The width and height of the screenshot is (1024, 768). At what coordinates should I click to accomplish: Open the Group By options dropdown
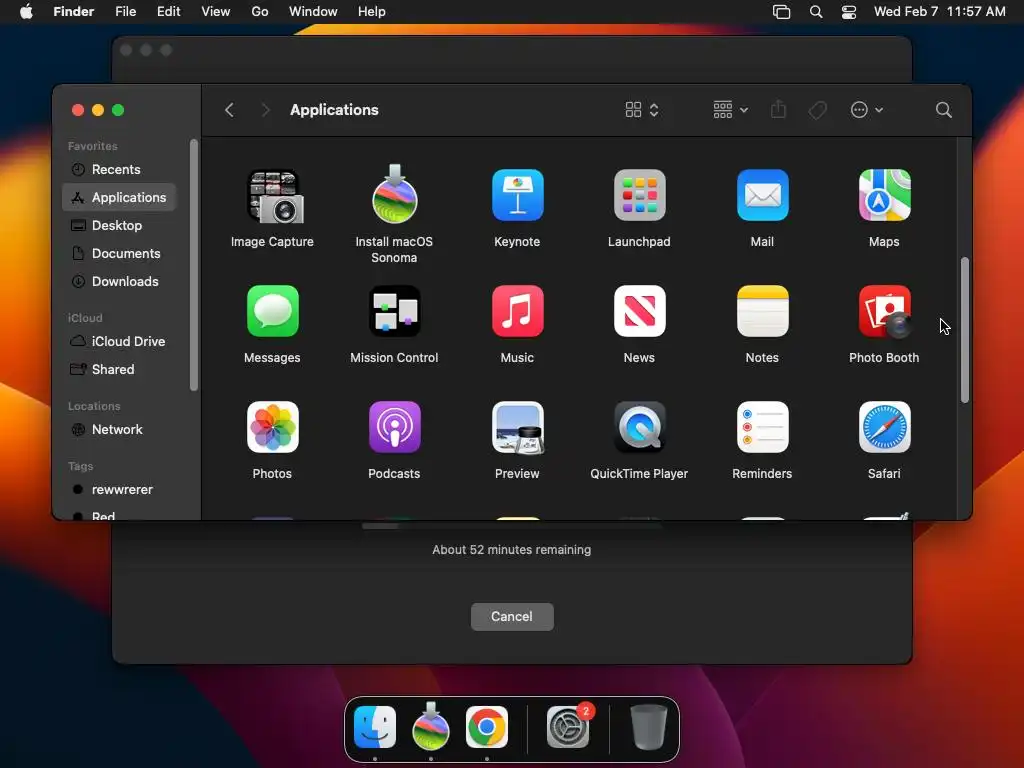730,110
